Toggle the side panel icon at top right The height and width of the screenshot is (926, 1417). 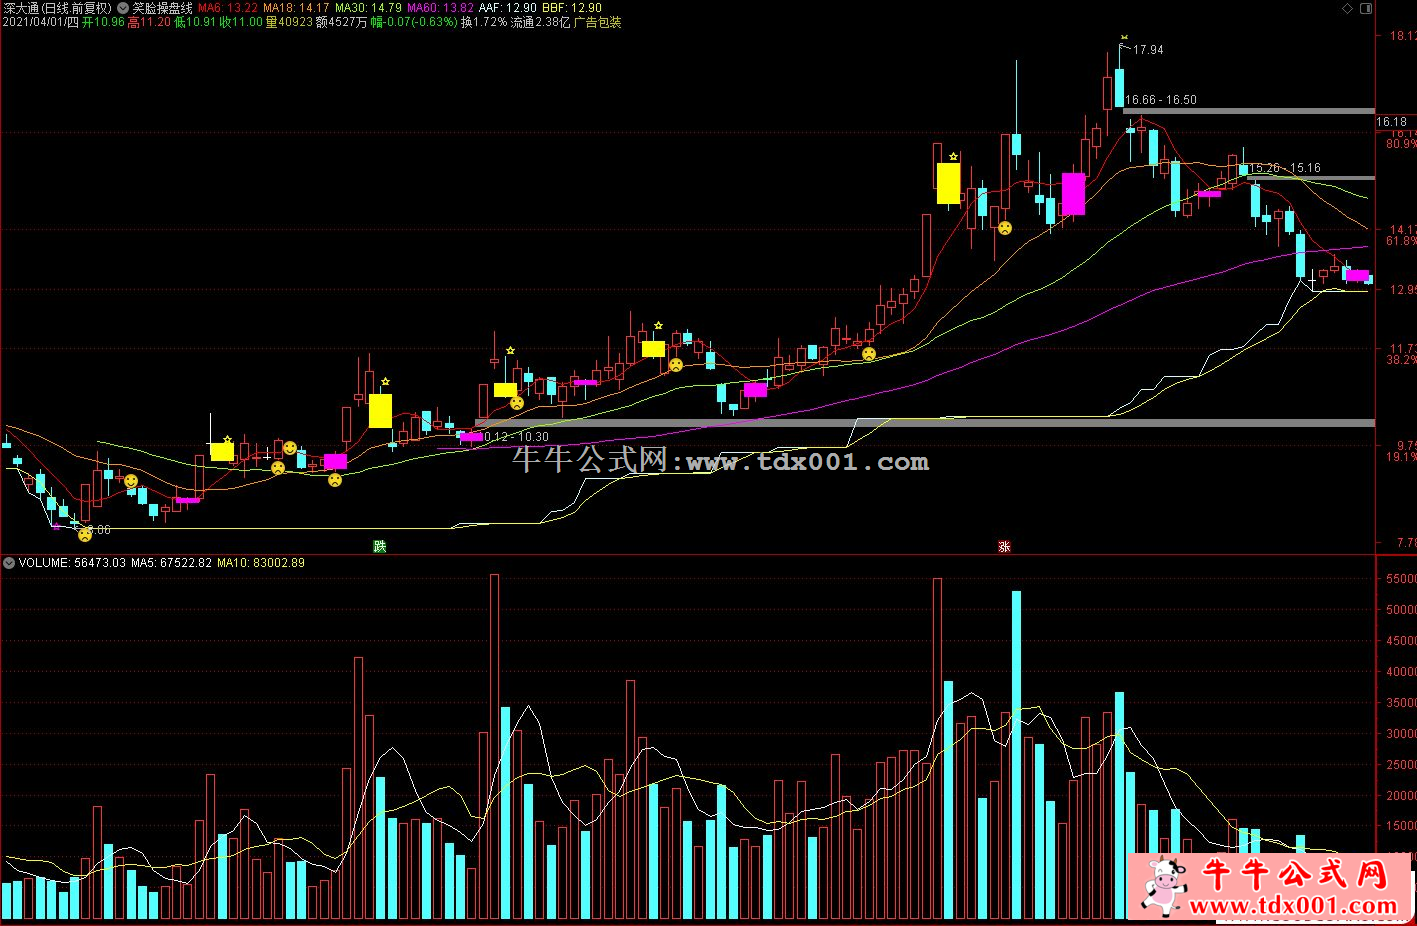click(x=1367, y=8)
